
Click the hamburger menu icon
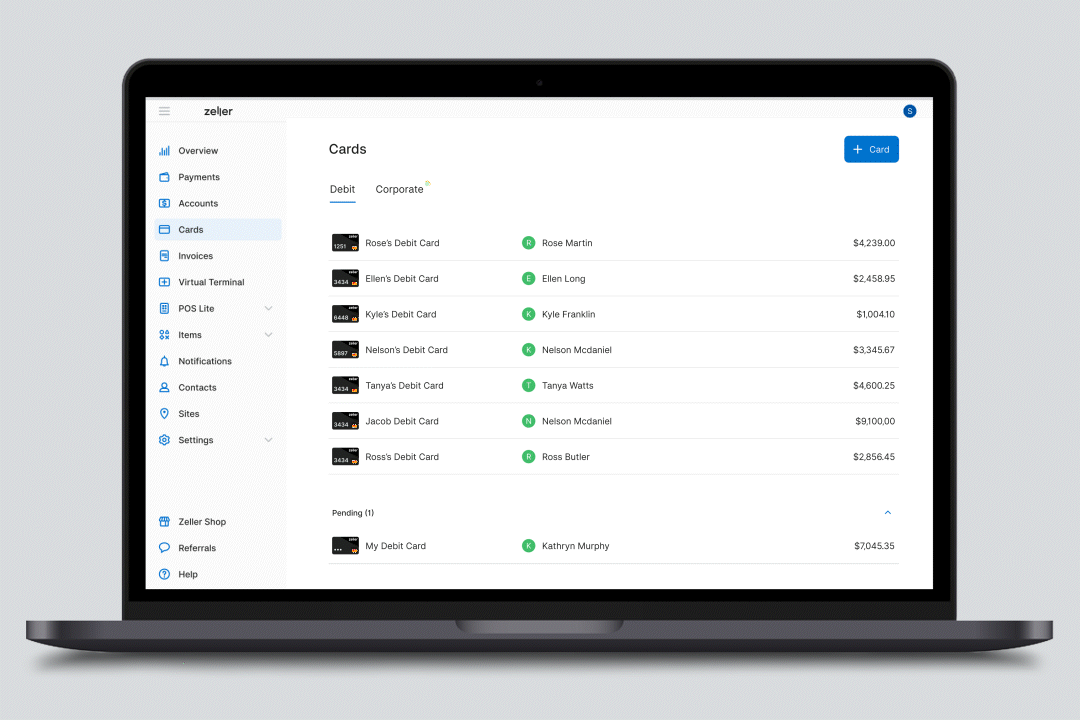164,111
